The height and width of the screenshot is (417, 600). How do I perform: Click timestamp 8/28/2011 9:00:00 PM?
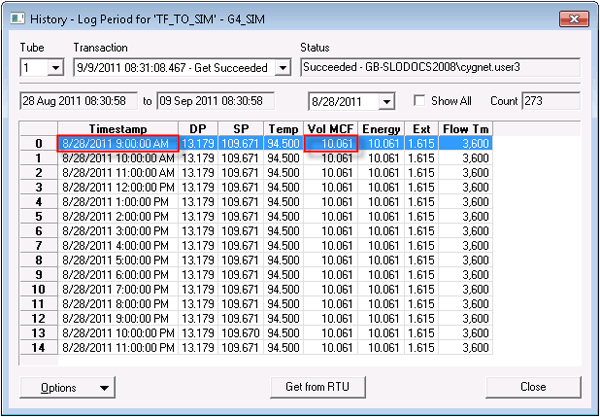click(x=118, y=318)
